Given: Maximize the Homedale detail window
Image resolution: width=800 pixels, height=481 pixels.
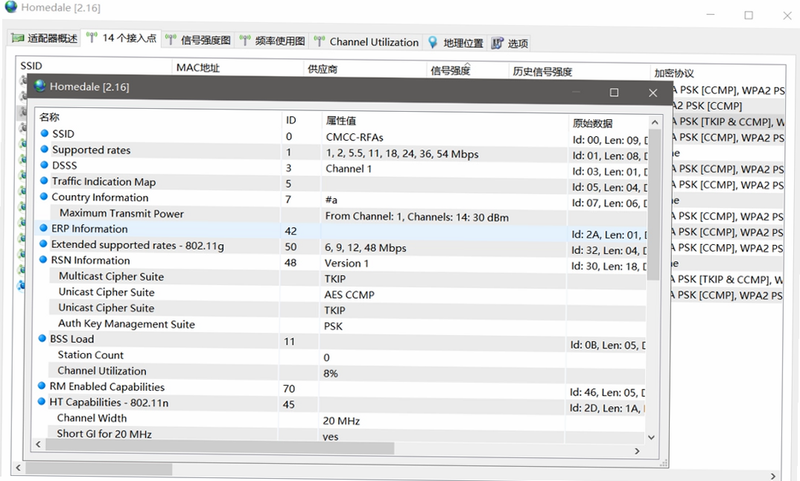Looking at the screenshot, I should point(614,92).
